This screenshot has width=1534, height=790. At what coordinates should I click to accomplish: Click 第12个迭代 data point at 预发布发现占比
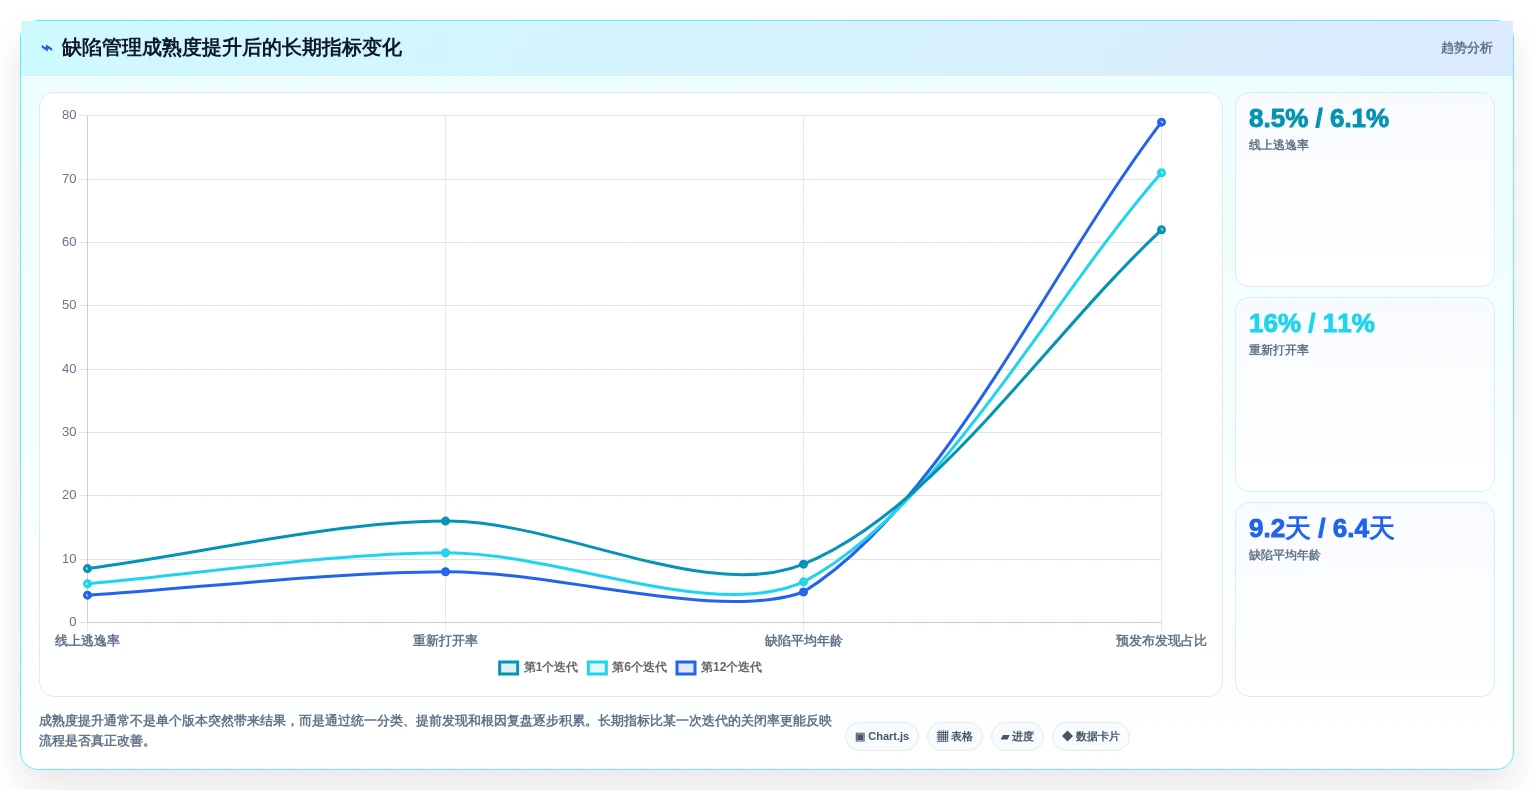click(1161, 122)
